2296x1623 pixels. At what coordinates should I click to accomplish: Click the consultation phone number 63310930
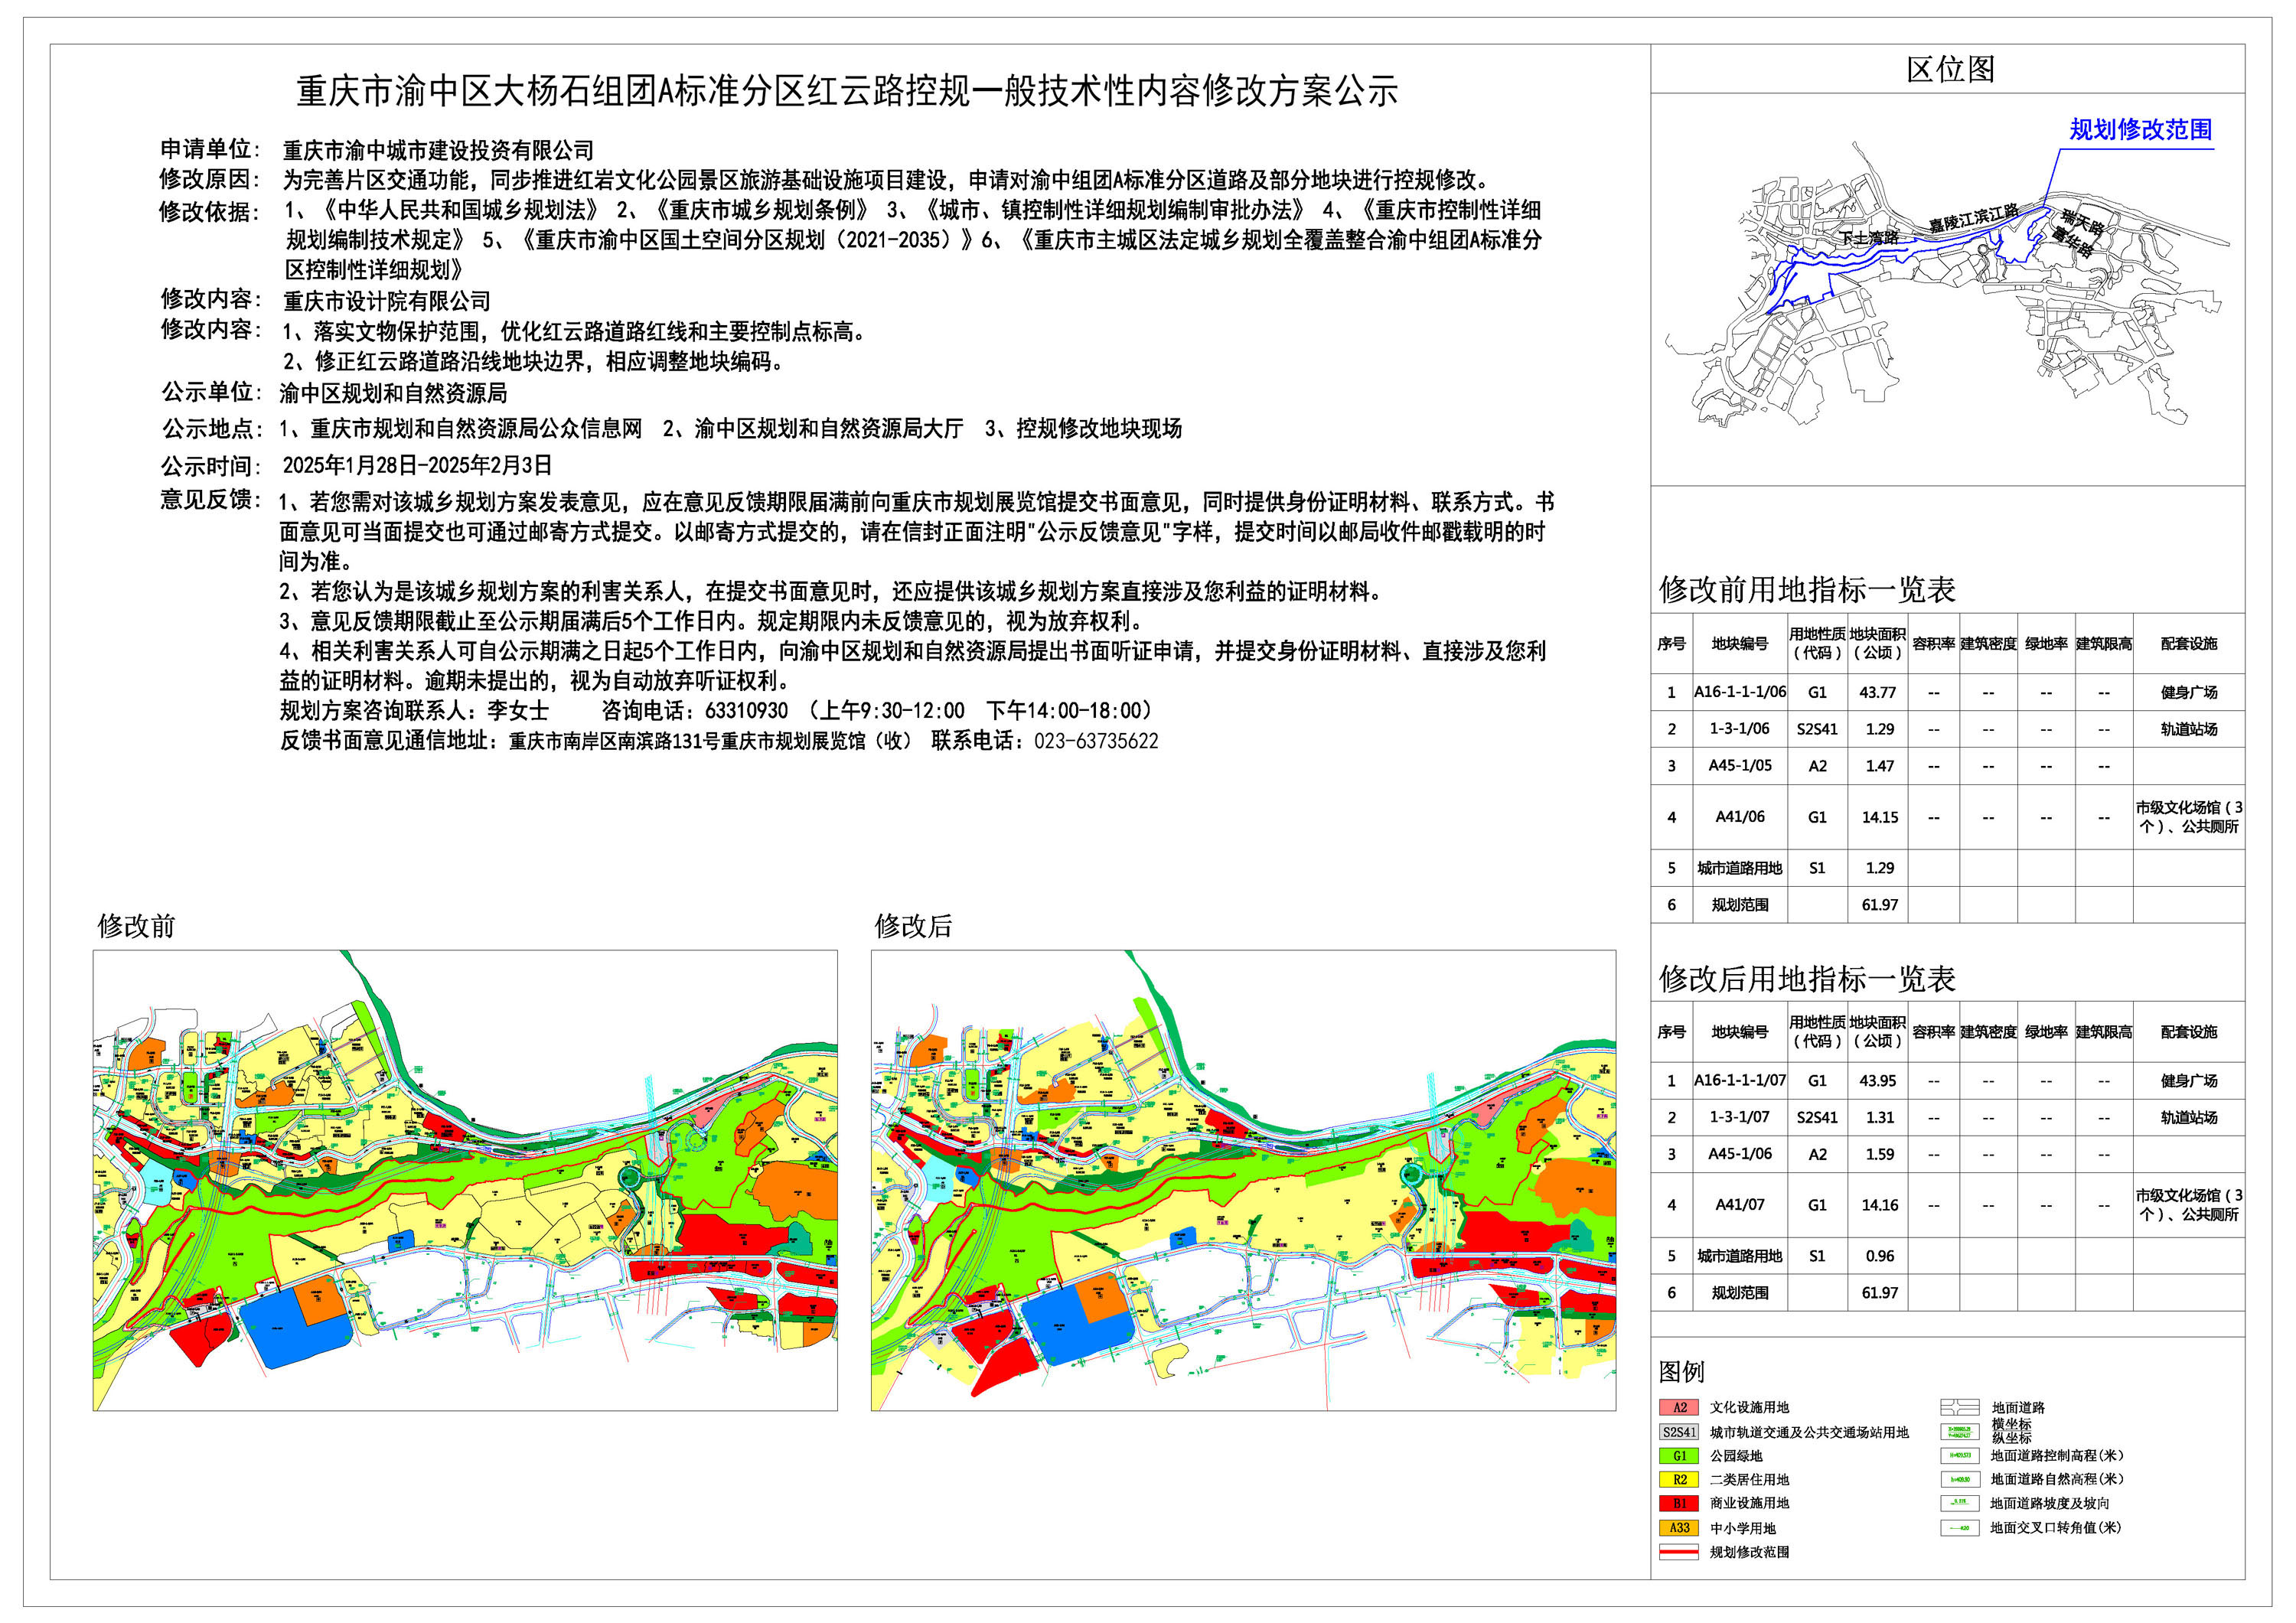746,711
